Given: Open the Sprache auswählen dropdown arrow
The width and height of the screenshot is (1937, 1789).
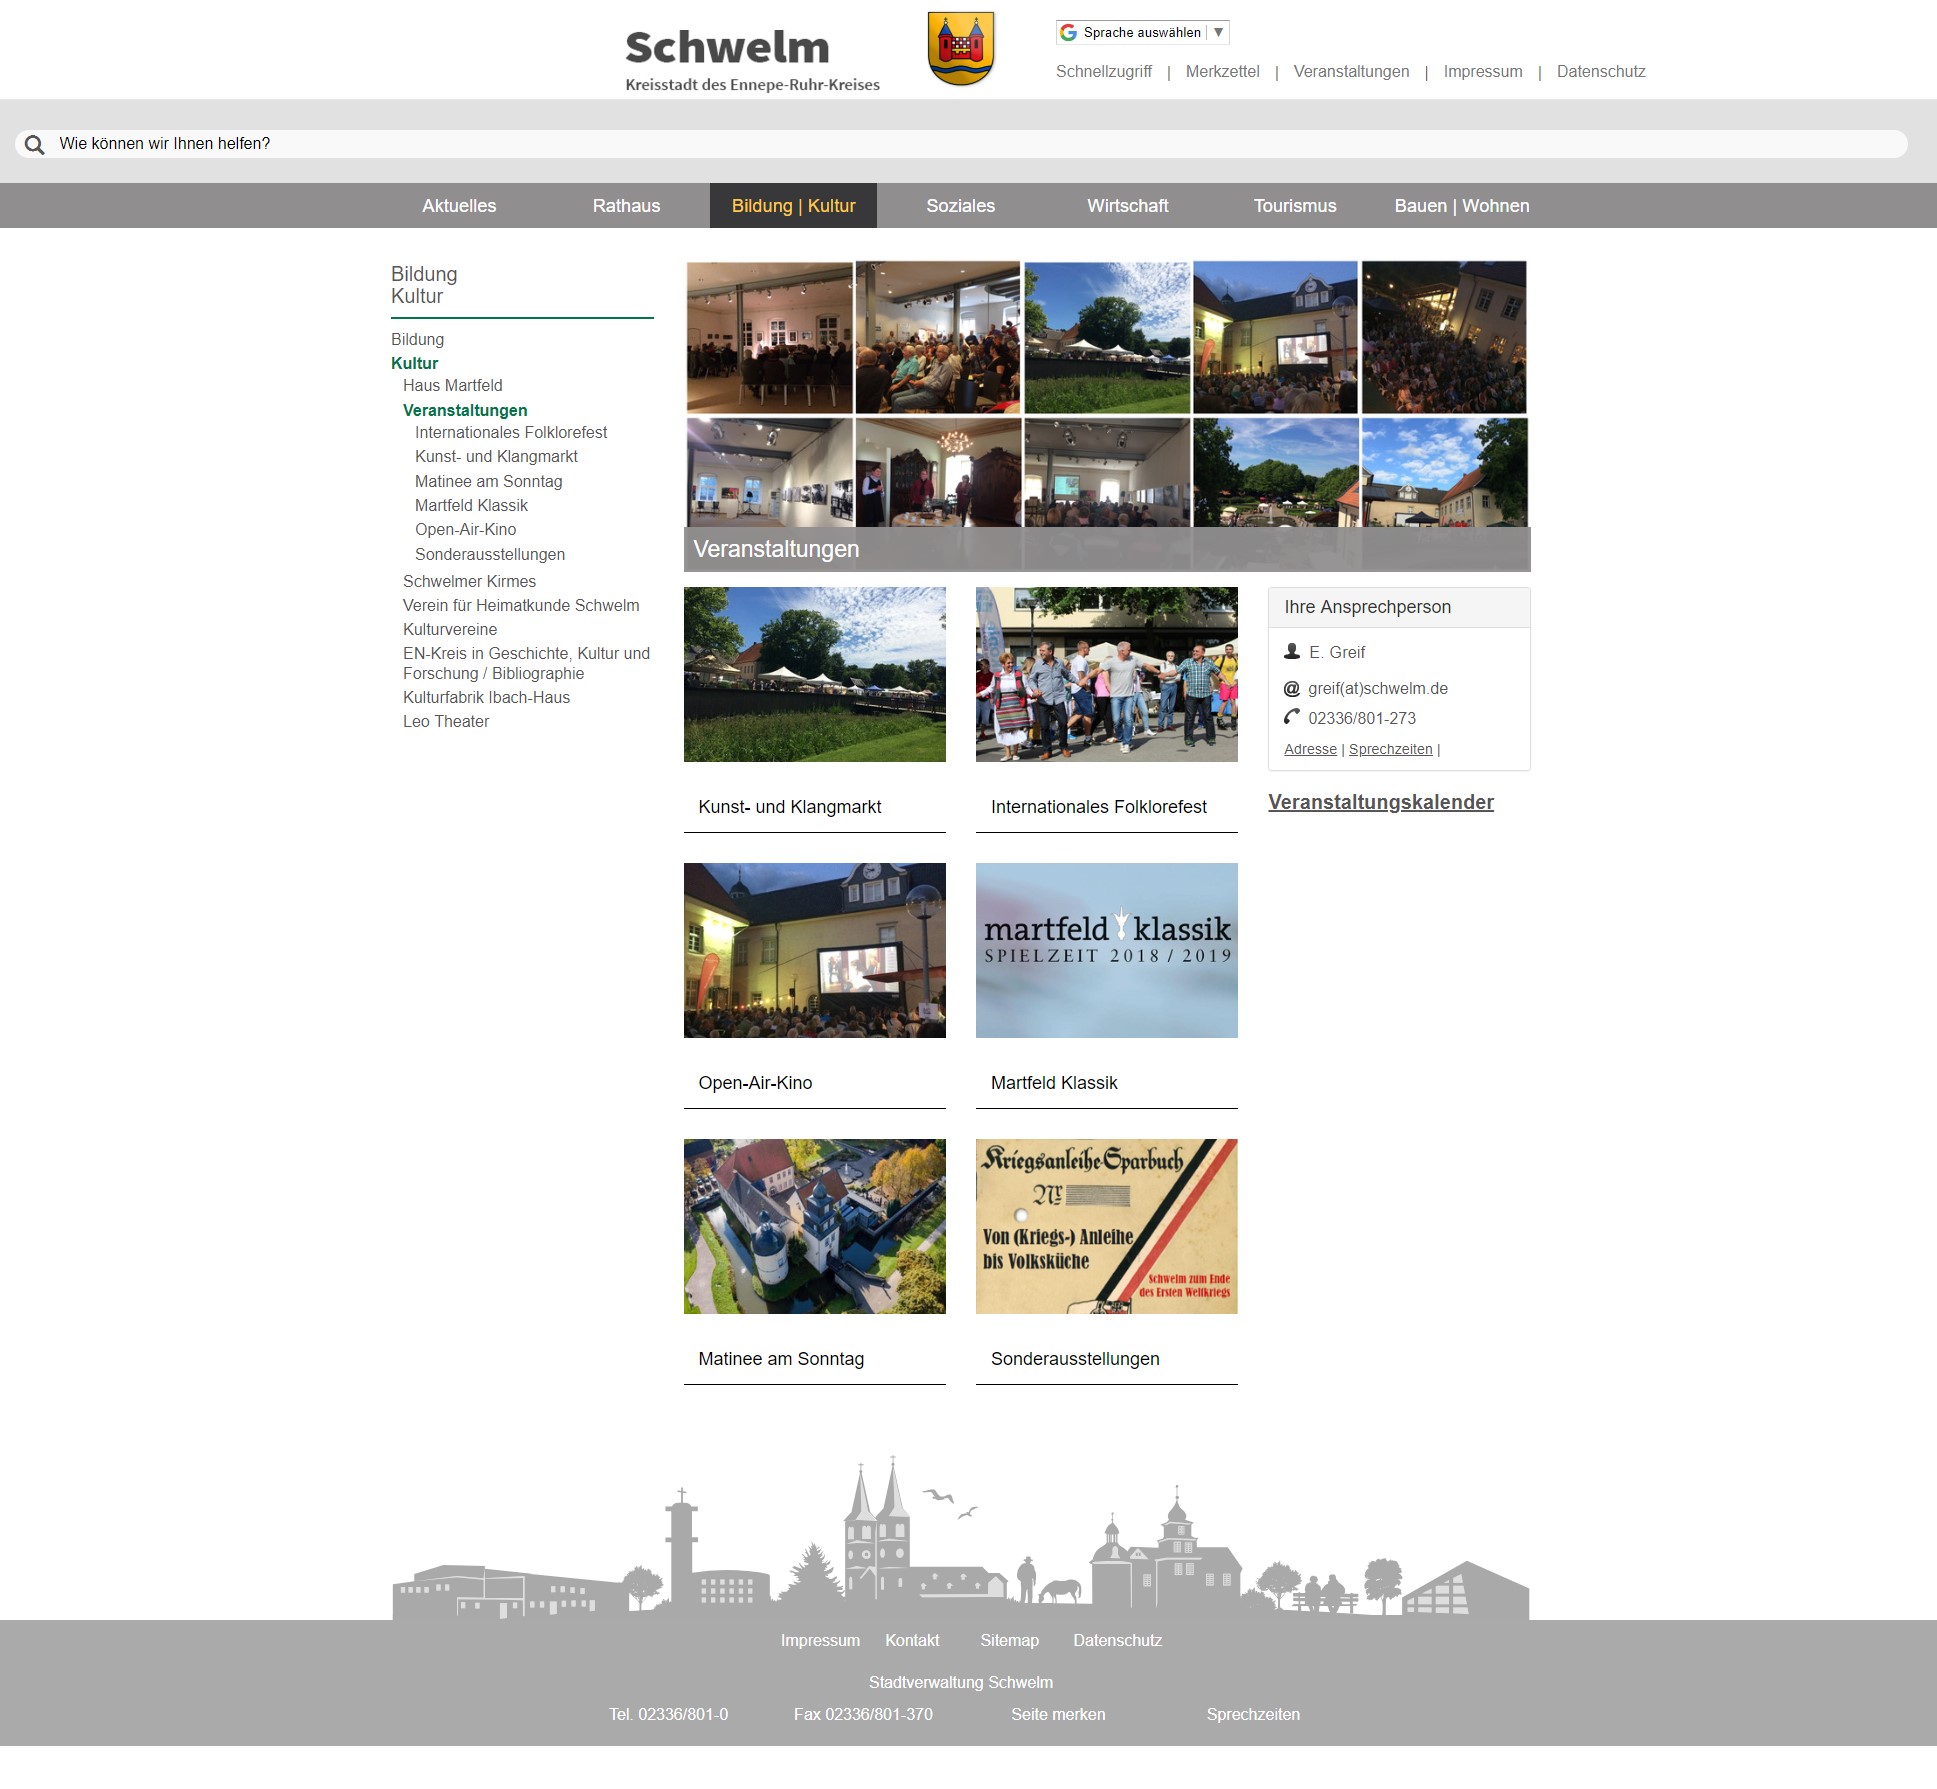Looking at the screenshot, I should click(x=1218, y=33).
